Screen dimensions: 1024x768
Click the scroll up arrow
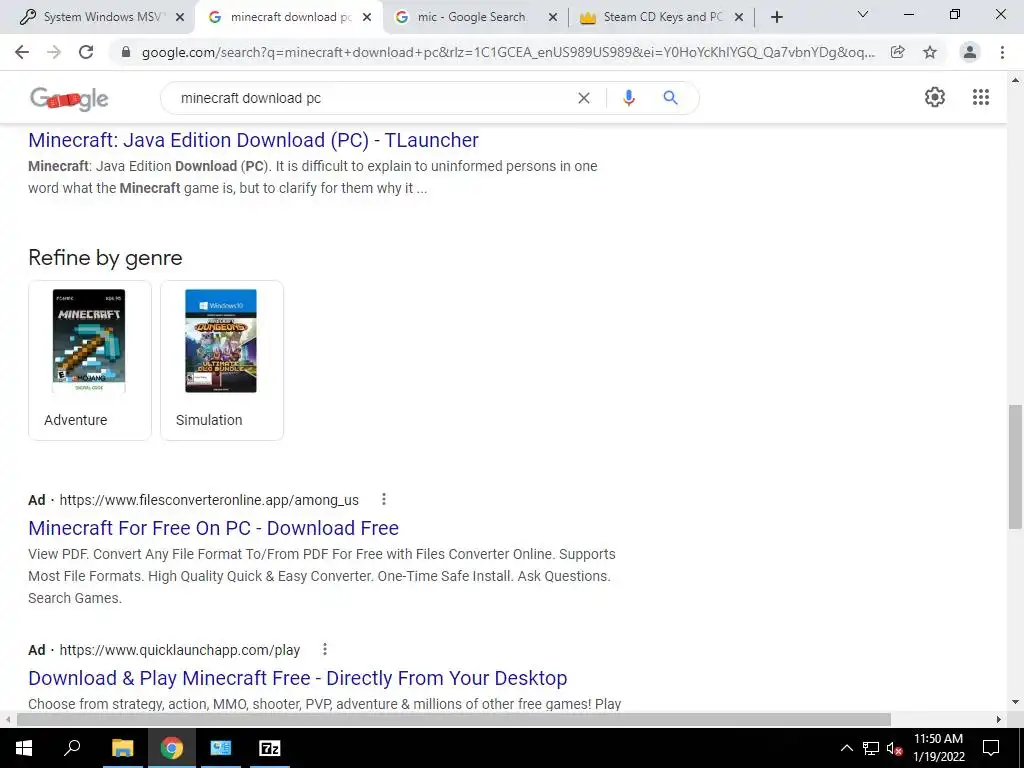click(x=1015, y=80)
